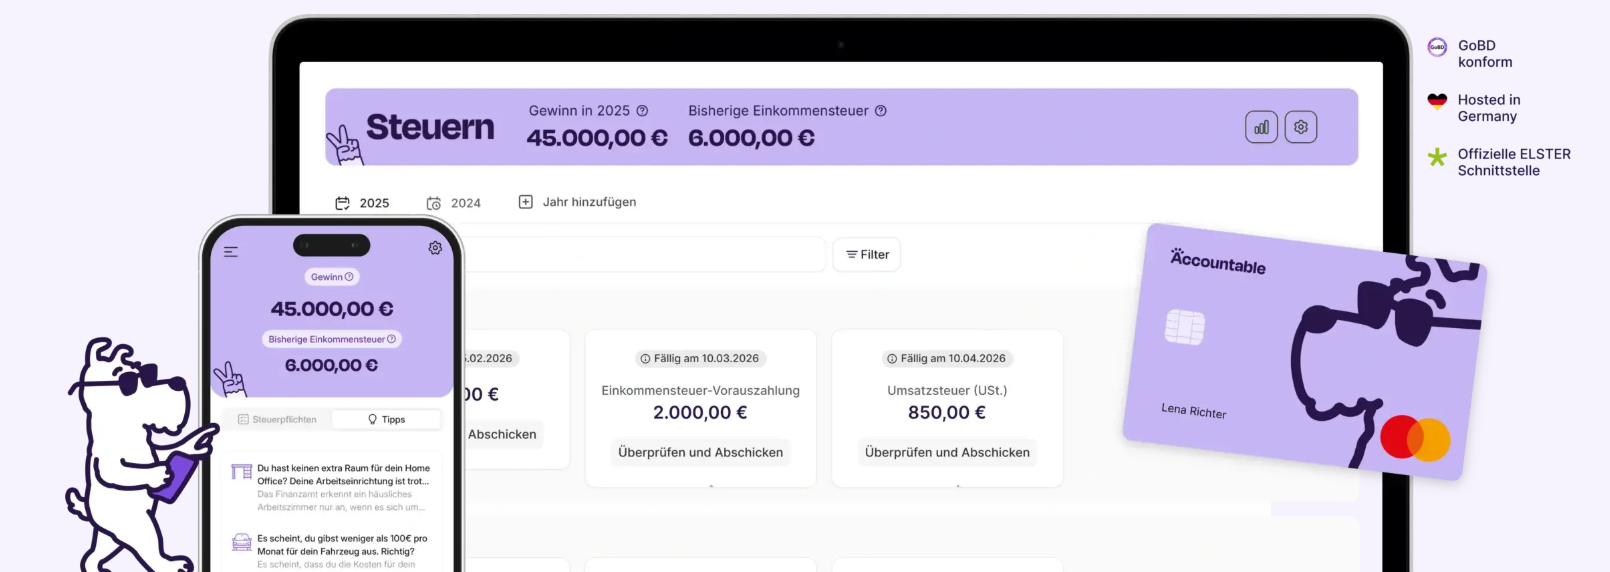Image resolution: width=1610 pixels, height=572 pixels.
Task: Click the Offizielle ELSTER Schnittstelle label
Action: pyautogui.click(x=1514, y=162)
